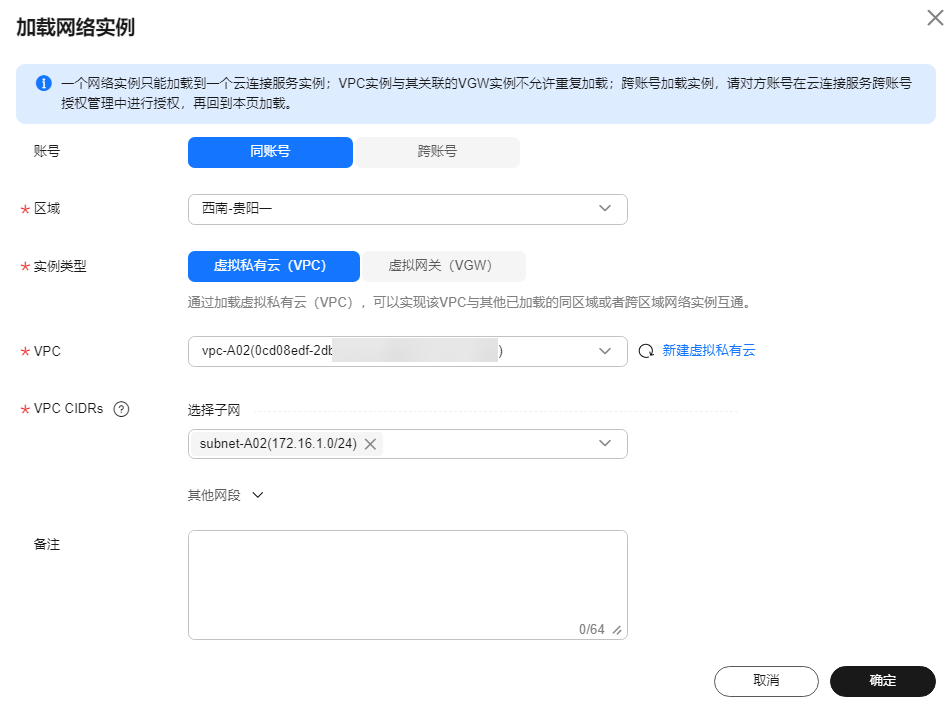Confirm with the 确定 button

882,681
